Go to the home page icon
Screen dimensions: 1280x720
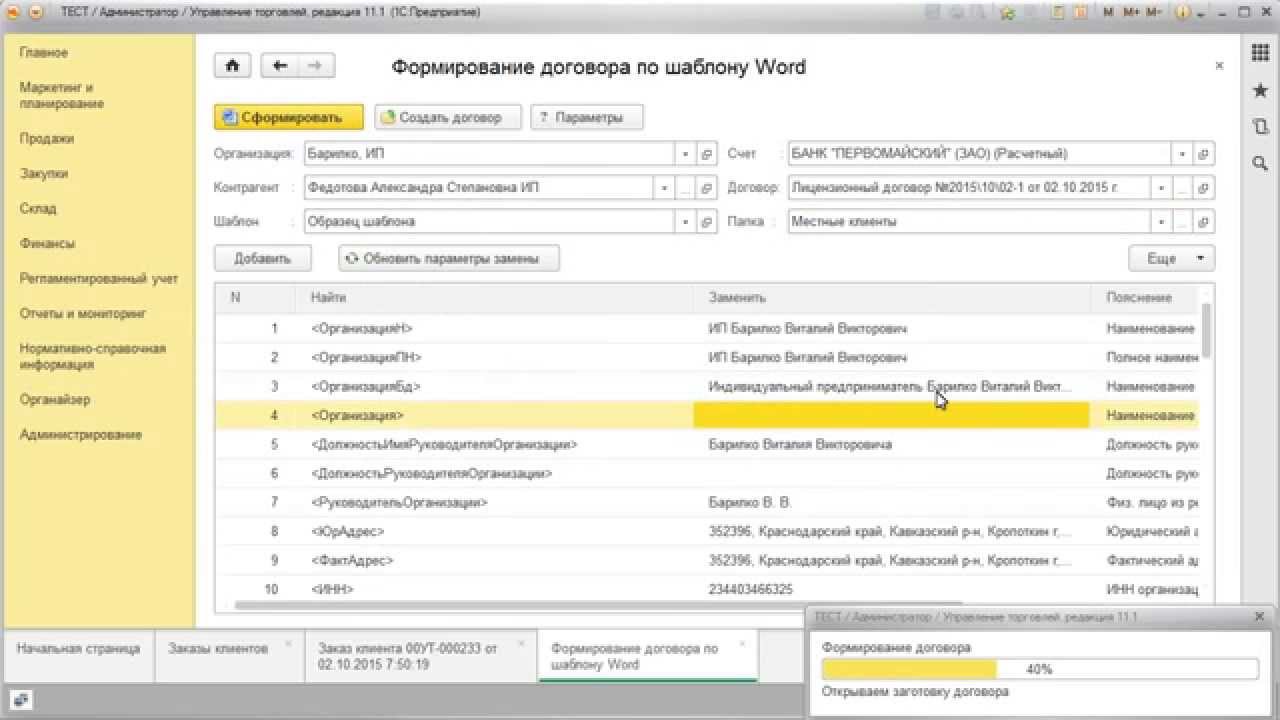[x=232, y=66]
